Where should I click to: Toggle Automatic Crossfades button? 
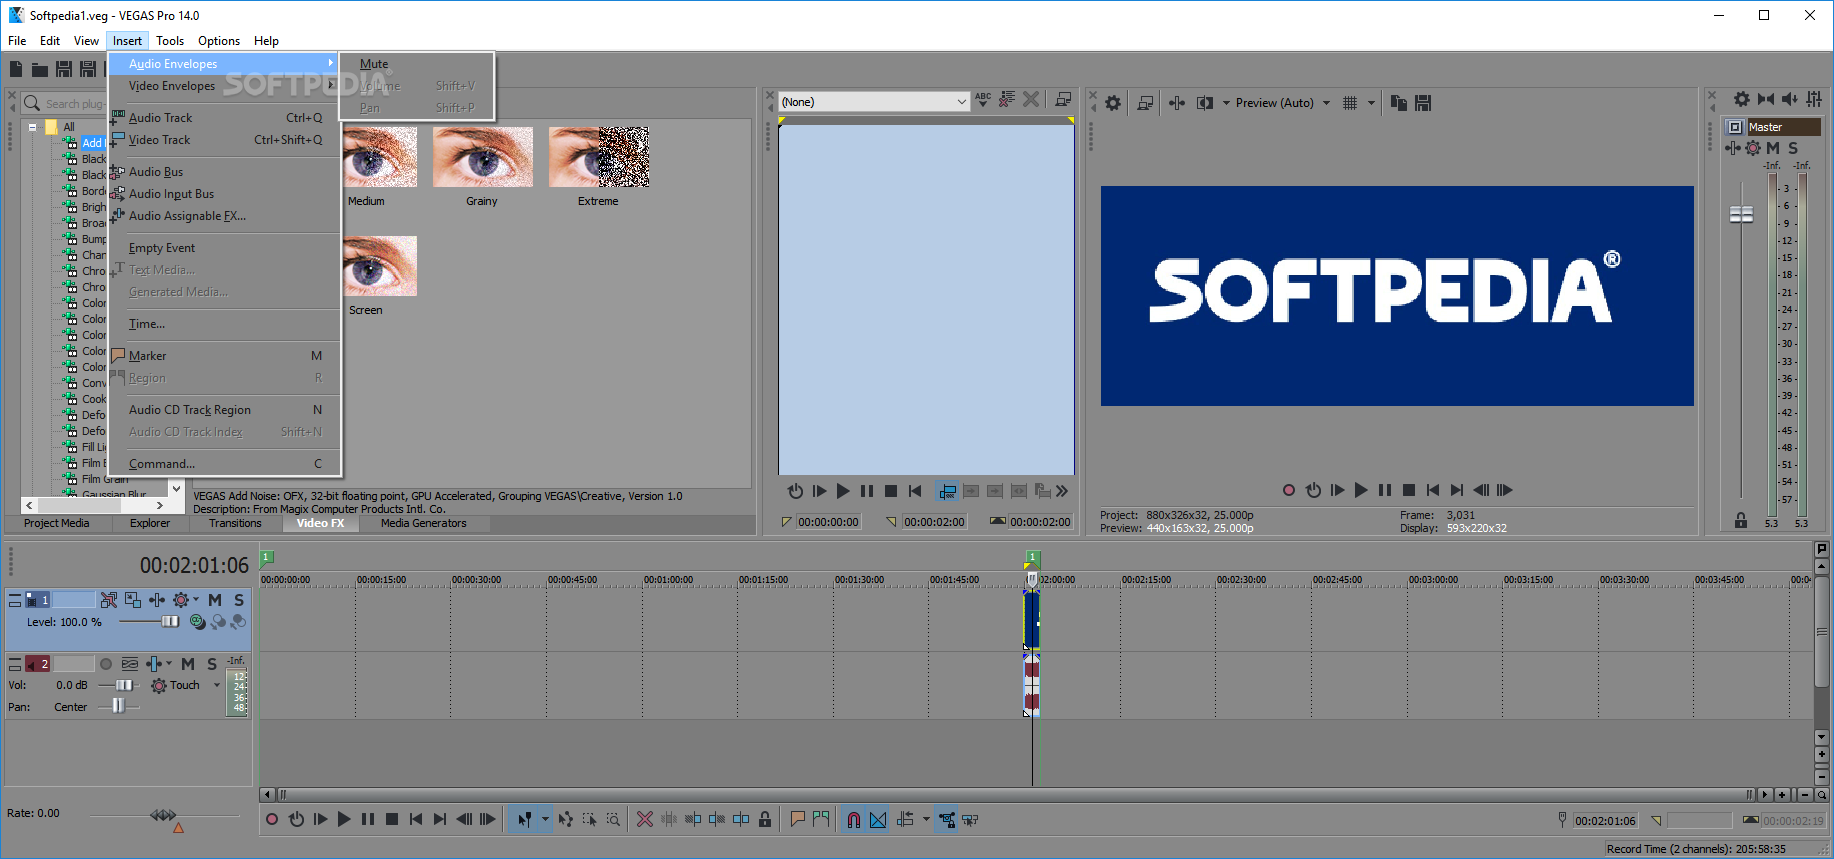click(878, 820)
